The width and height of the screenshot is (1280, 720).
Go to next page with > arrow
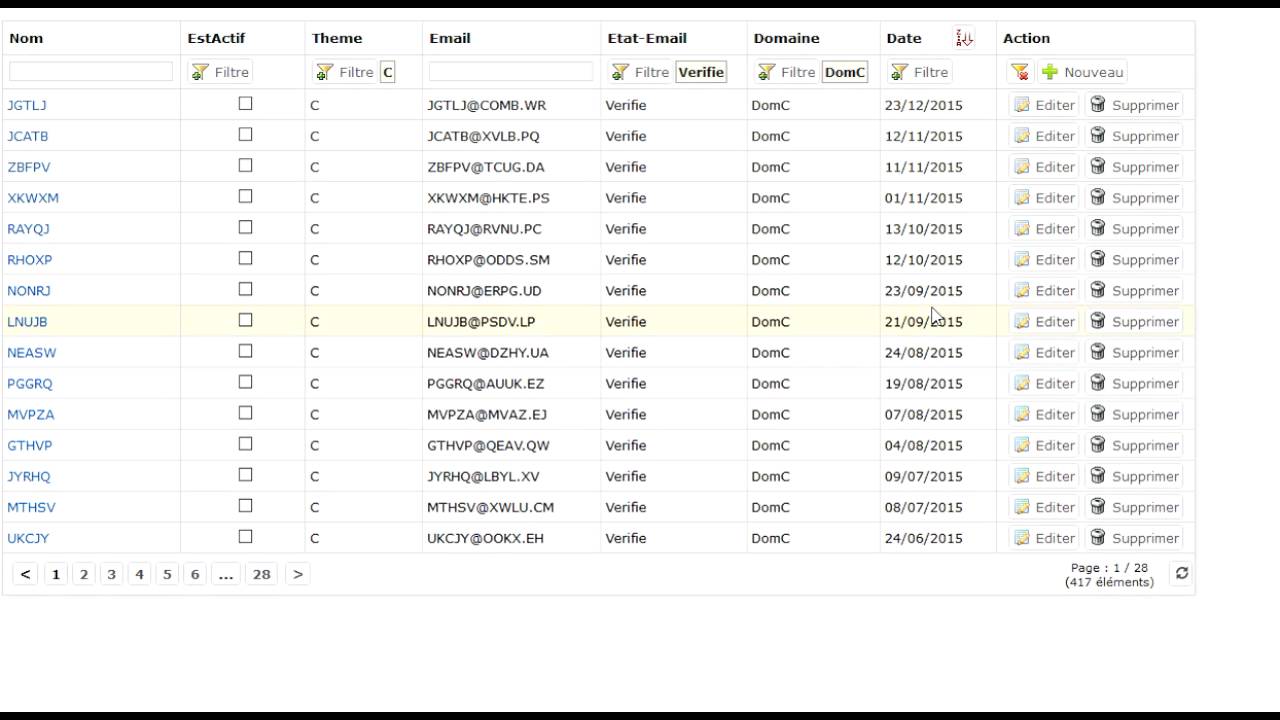pyautogui.click(x=297, y=574)
